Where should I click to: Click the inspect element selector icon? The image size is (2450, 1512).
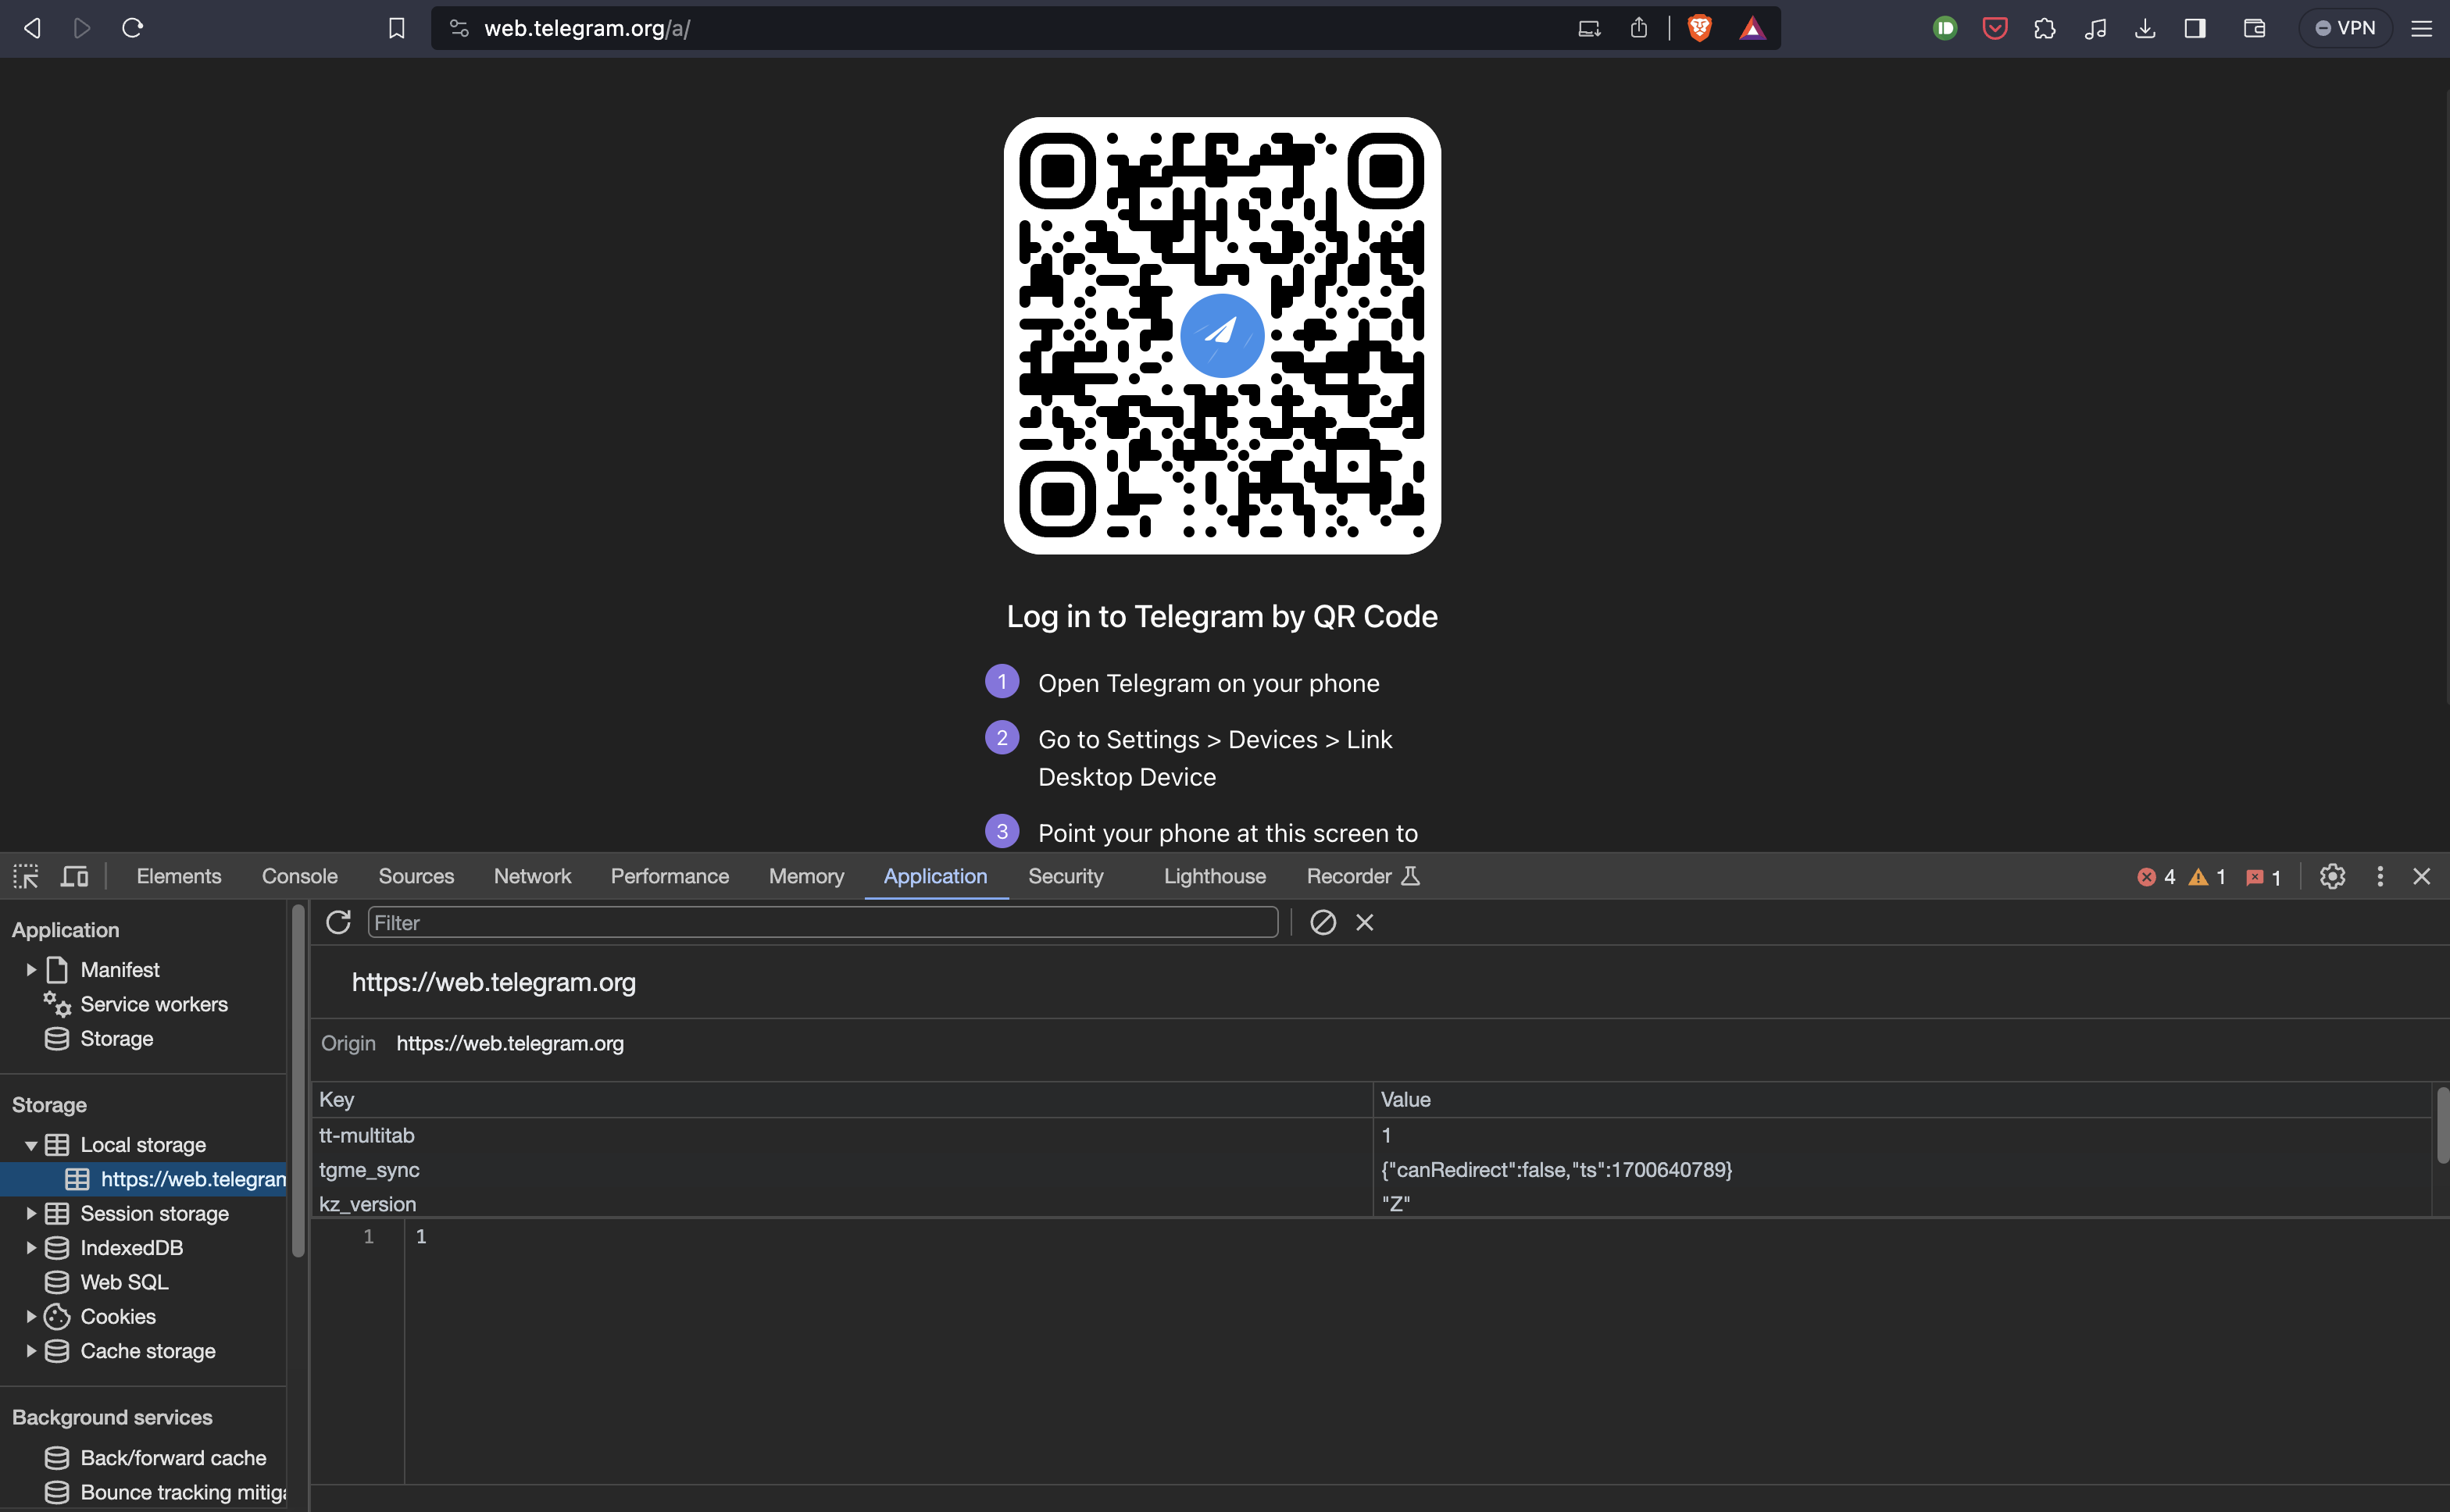26,876
